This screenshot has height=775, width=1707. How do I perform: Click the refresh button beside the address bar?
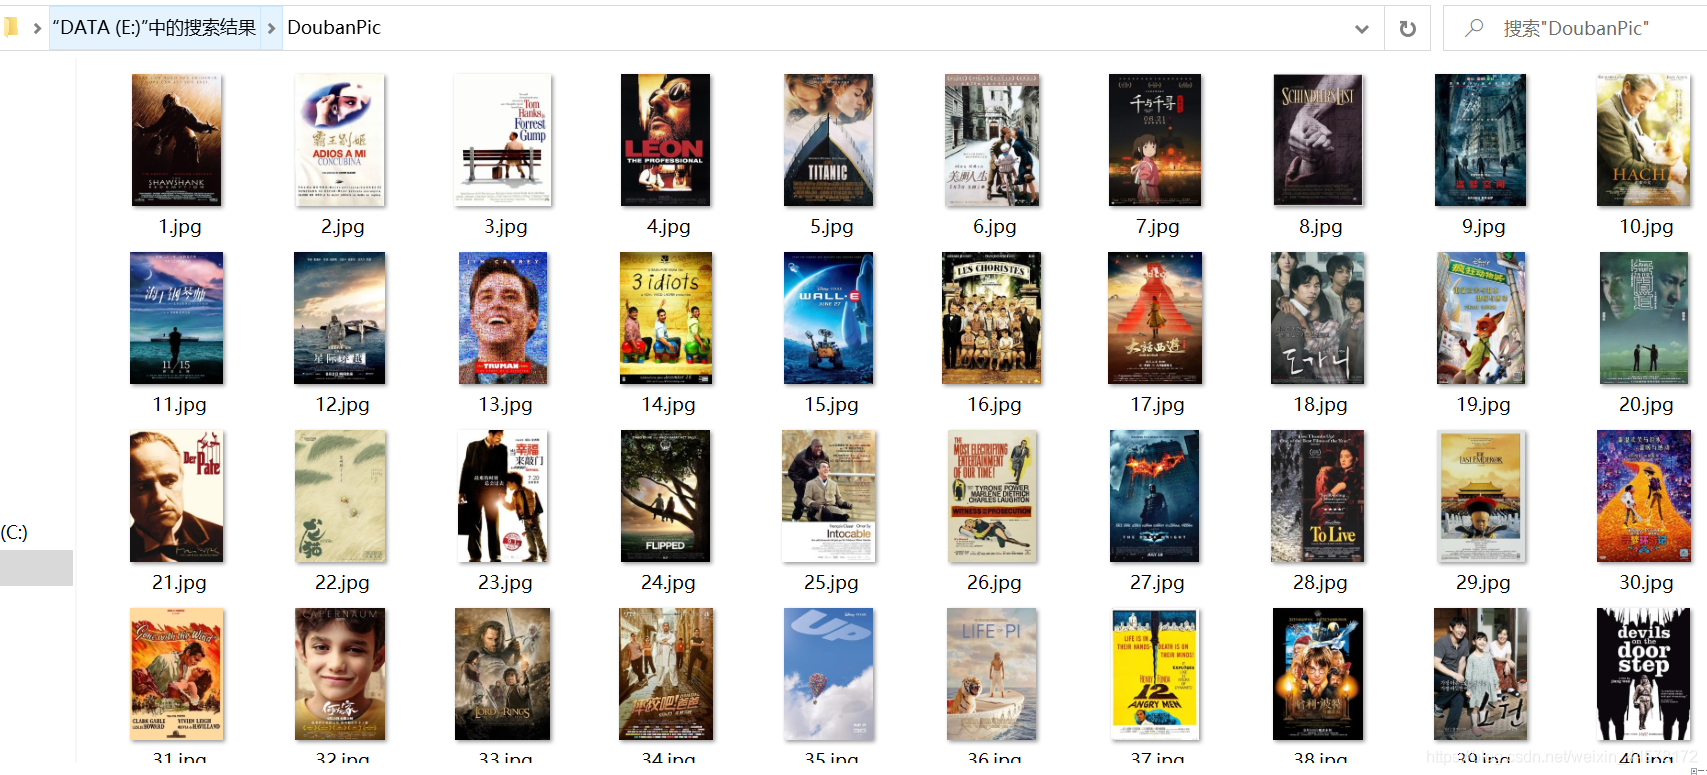pos(1408,28)
